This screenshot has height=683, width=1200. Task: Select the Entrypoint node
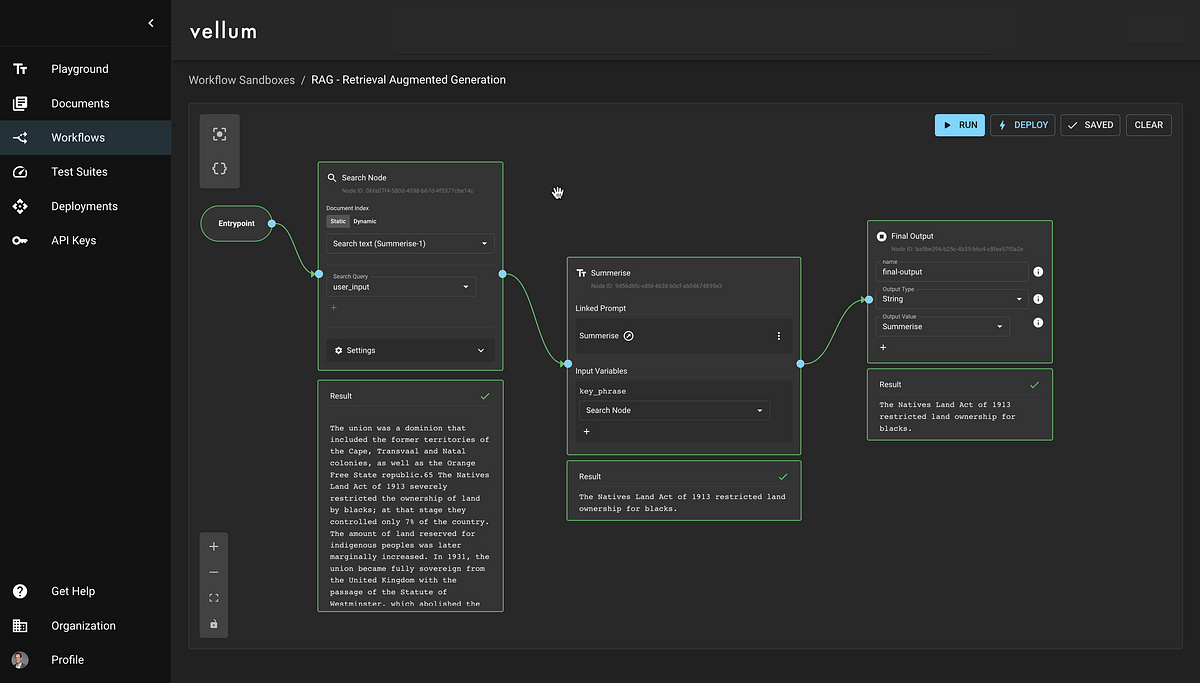click(x=236, y=223)
